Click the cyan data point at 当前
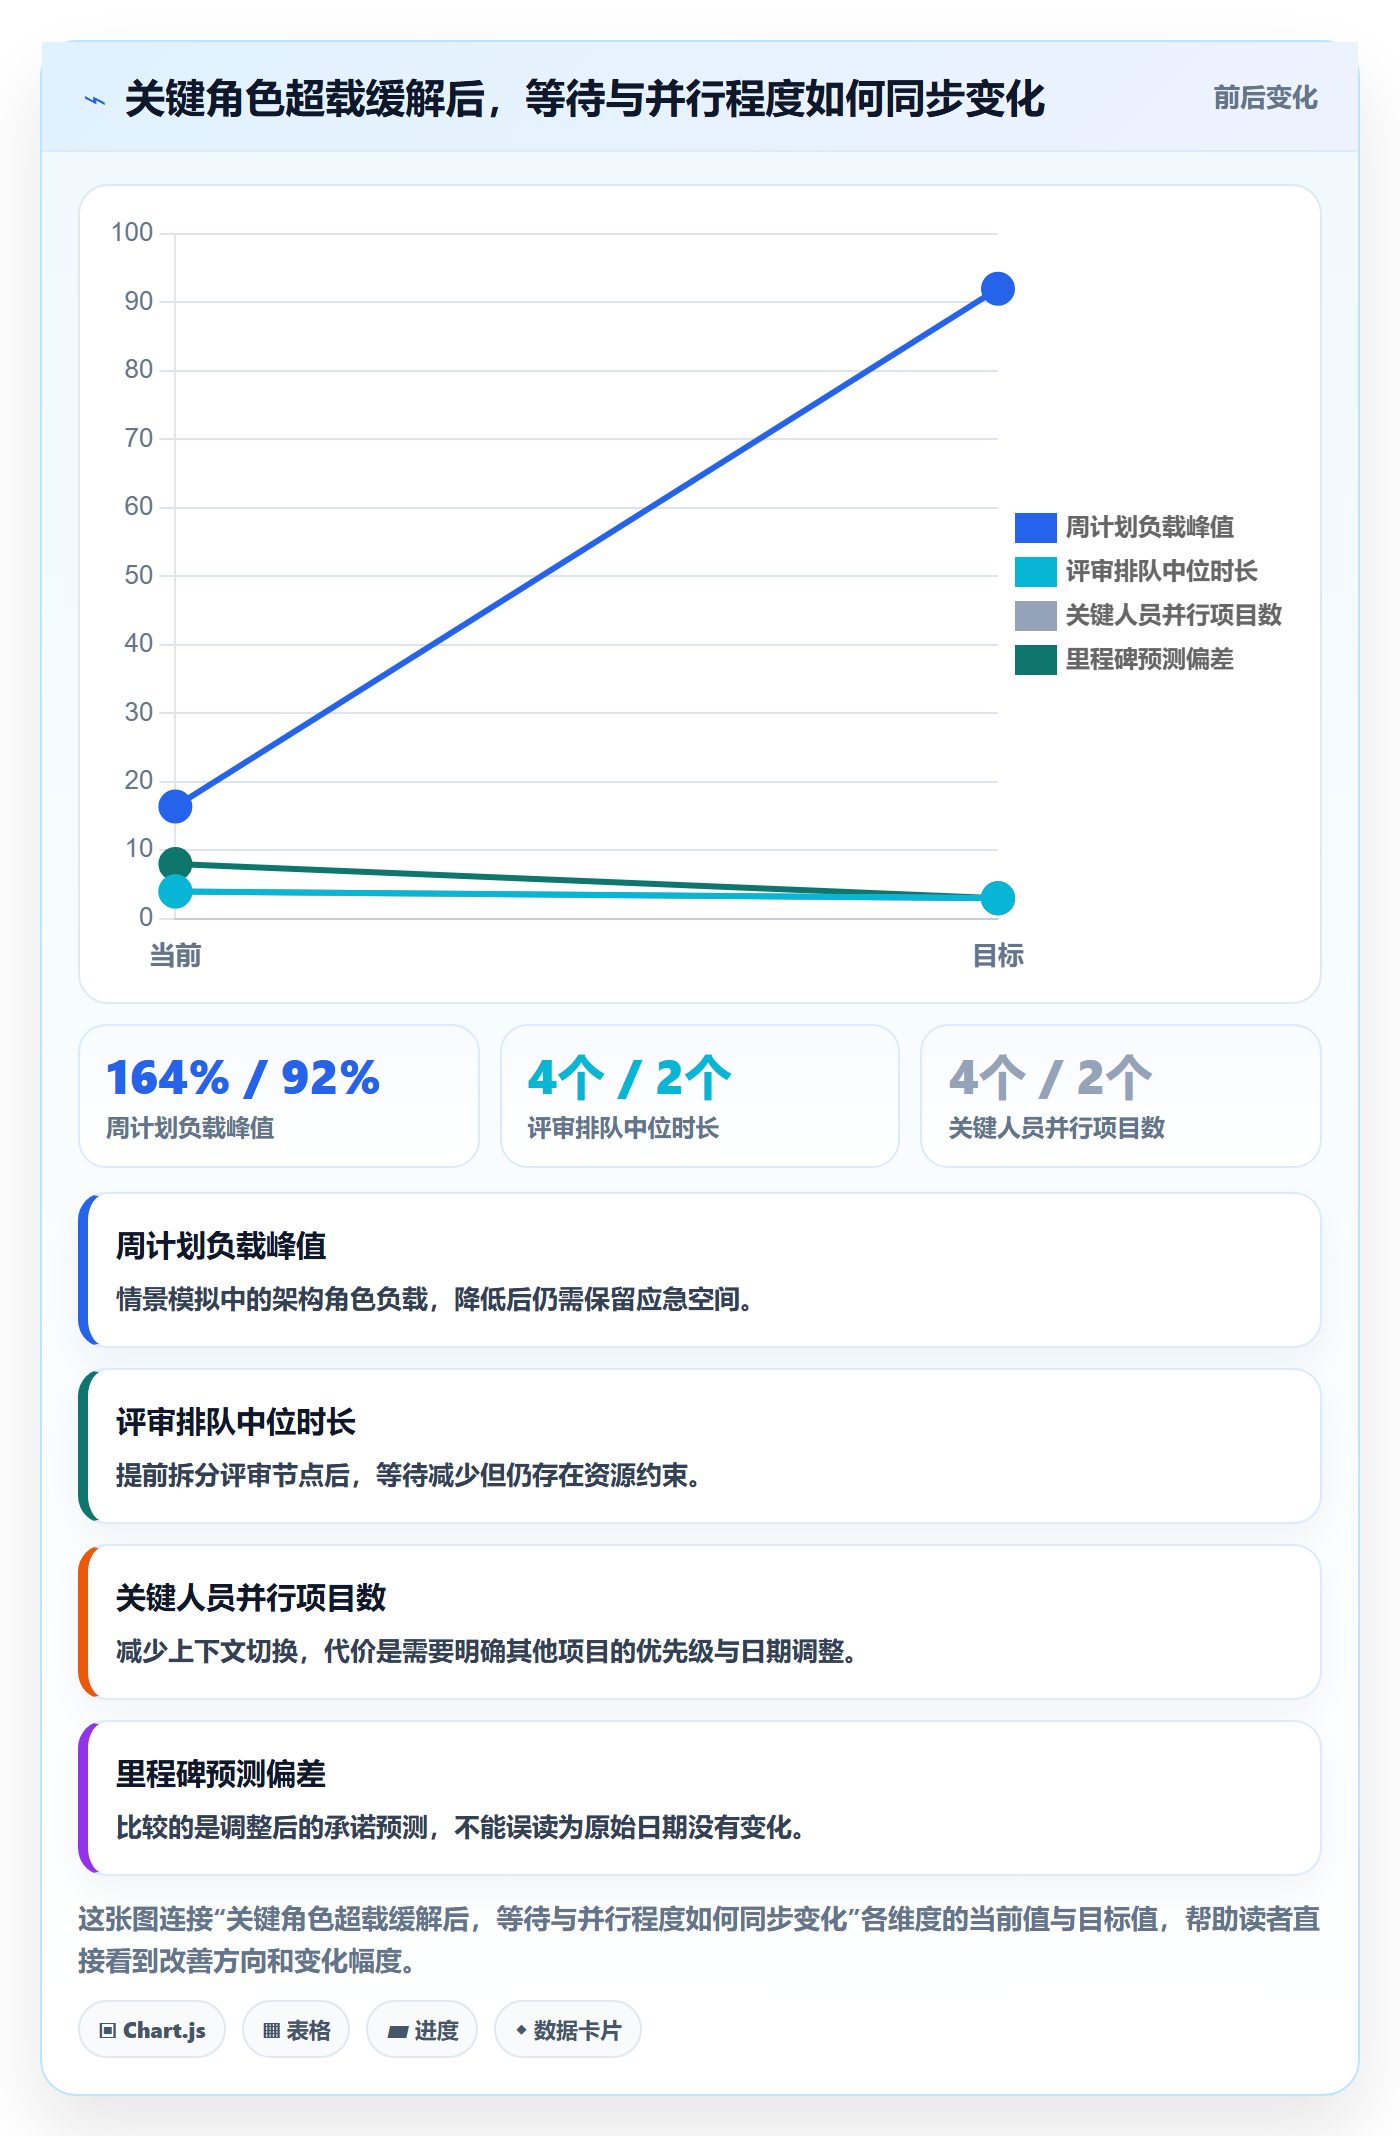The image size is (1400, 2136). point(175,891)
